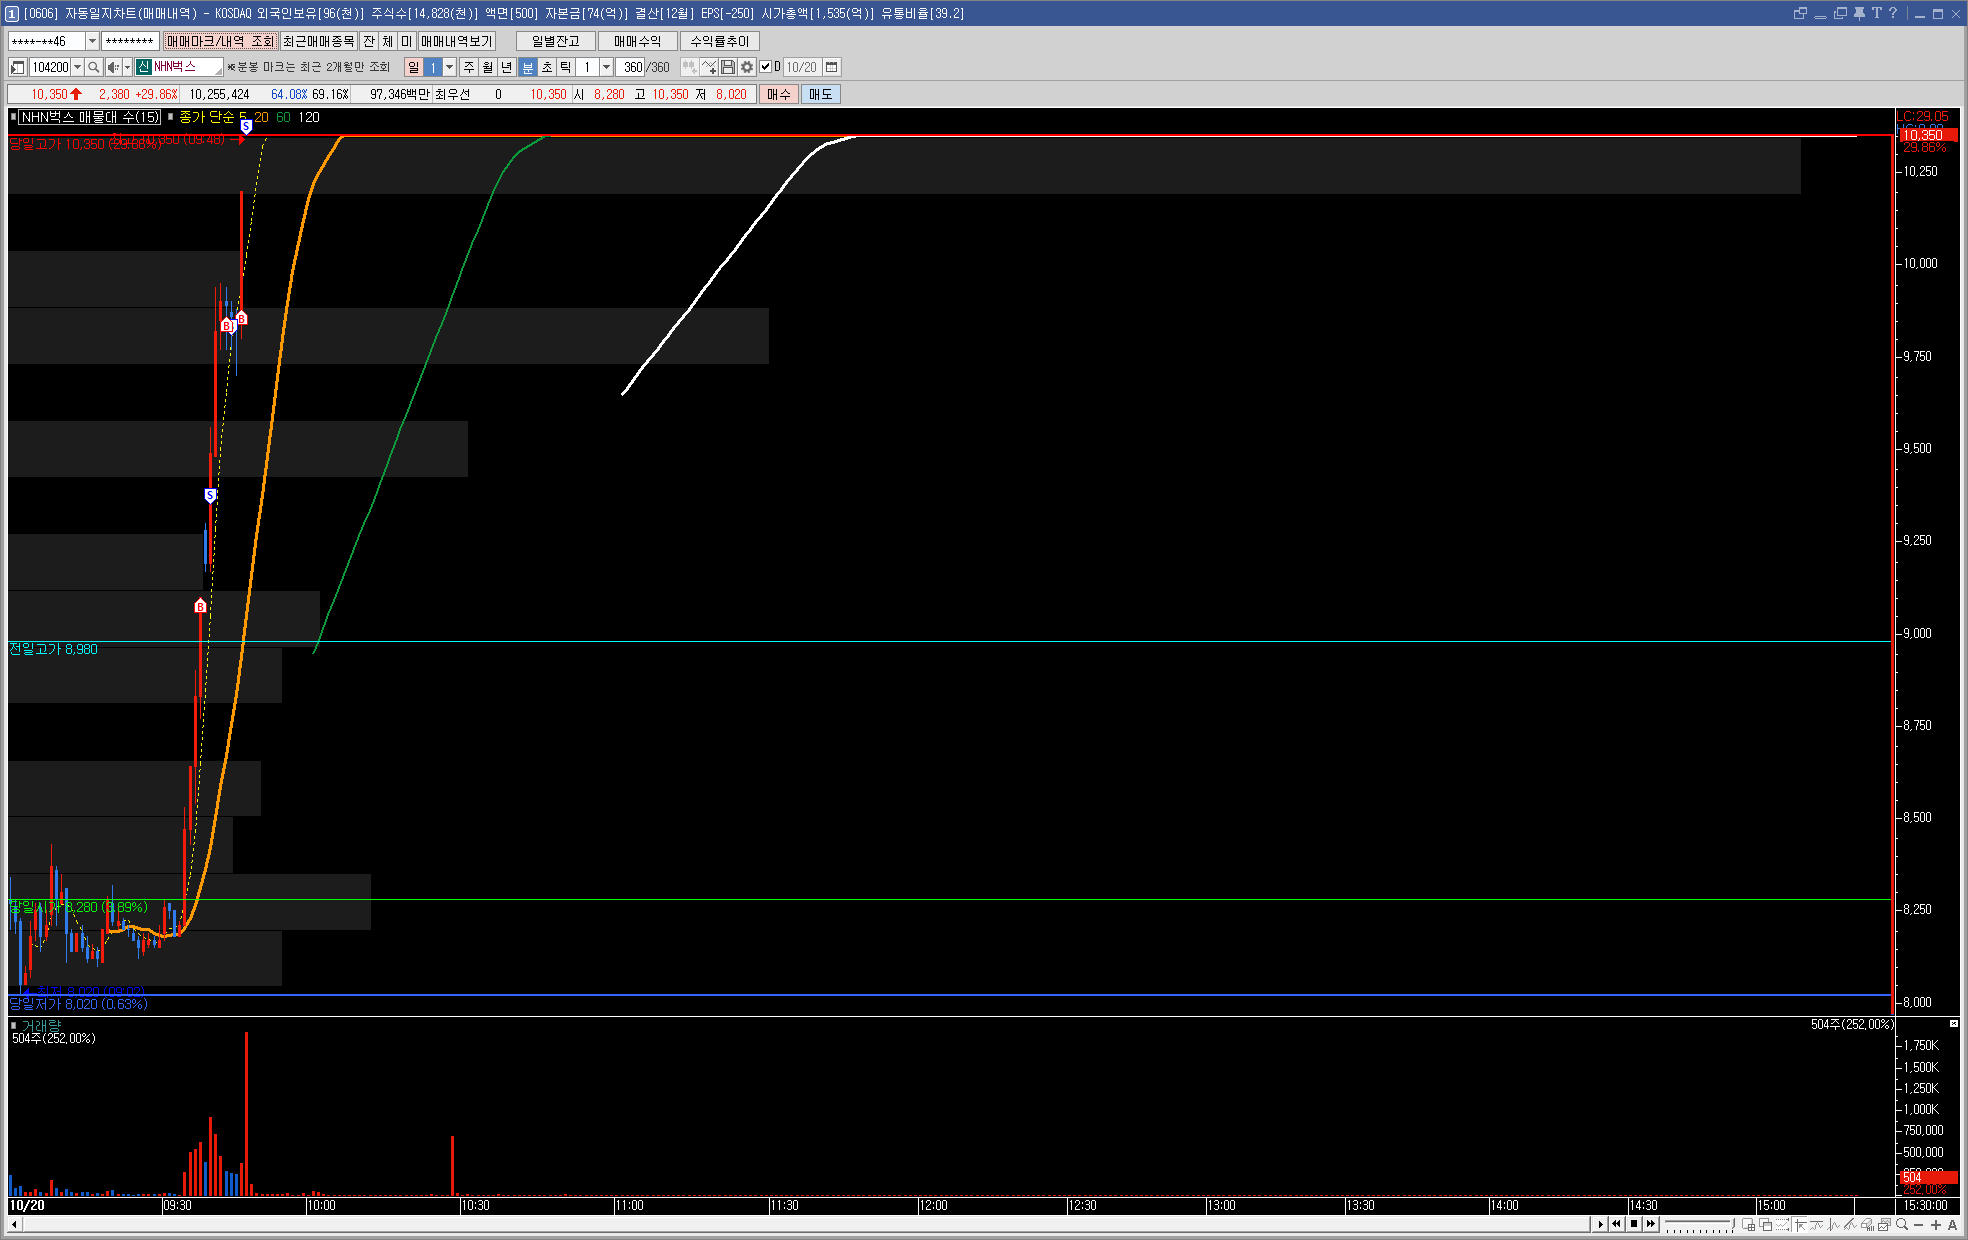The height and width of the screenshot is (1240, 1968).
Task: Switch to 일 daily chart period
Action: pyautogui.click(x=413, y=67)
